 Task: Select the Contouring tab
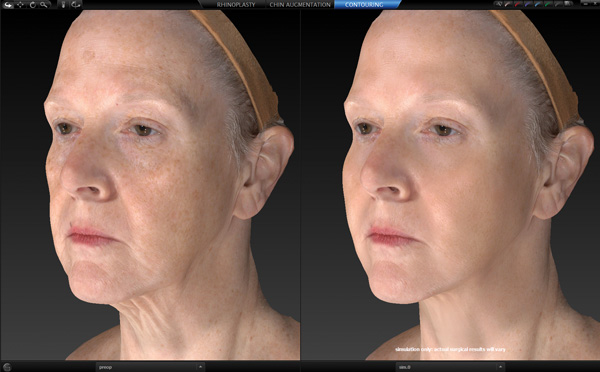(364, 5)
